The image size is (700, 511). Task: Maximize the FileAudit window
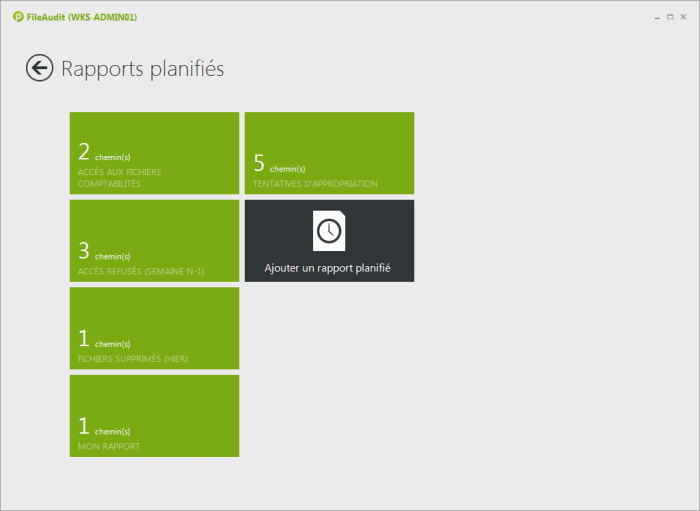(669, 16)
